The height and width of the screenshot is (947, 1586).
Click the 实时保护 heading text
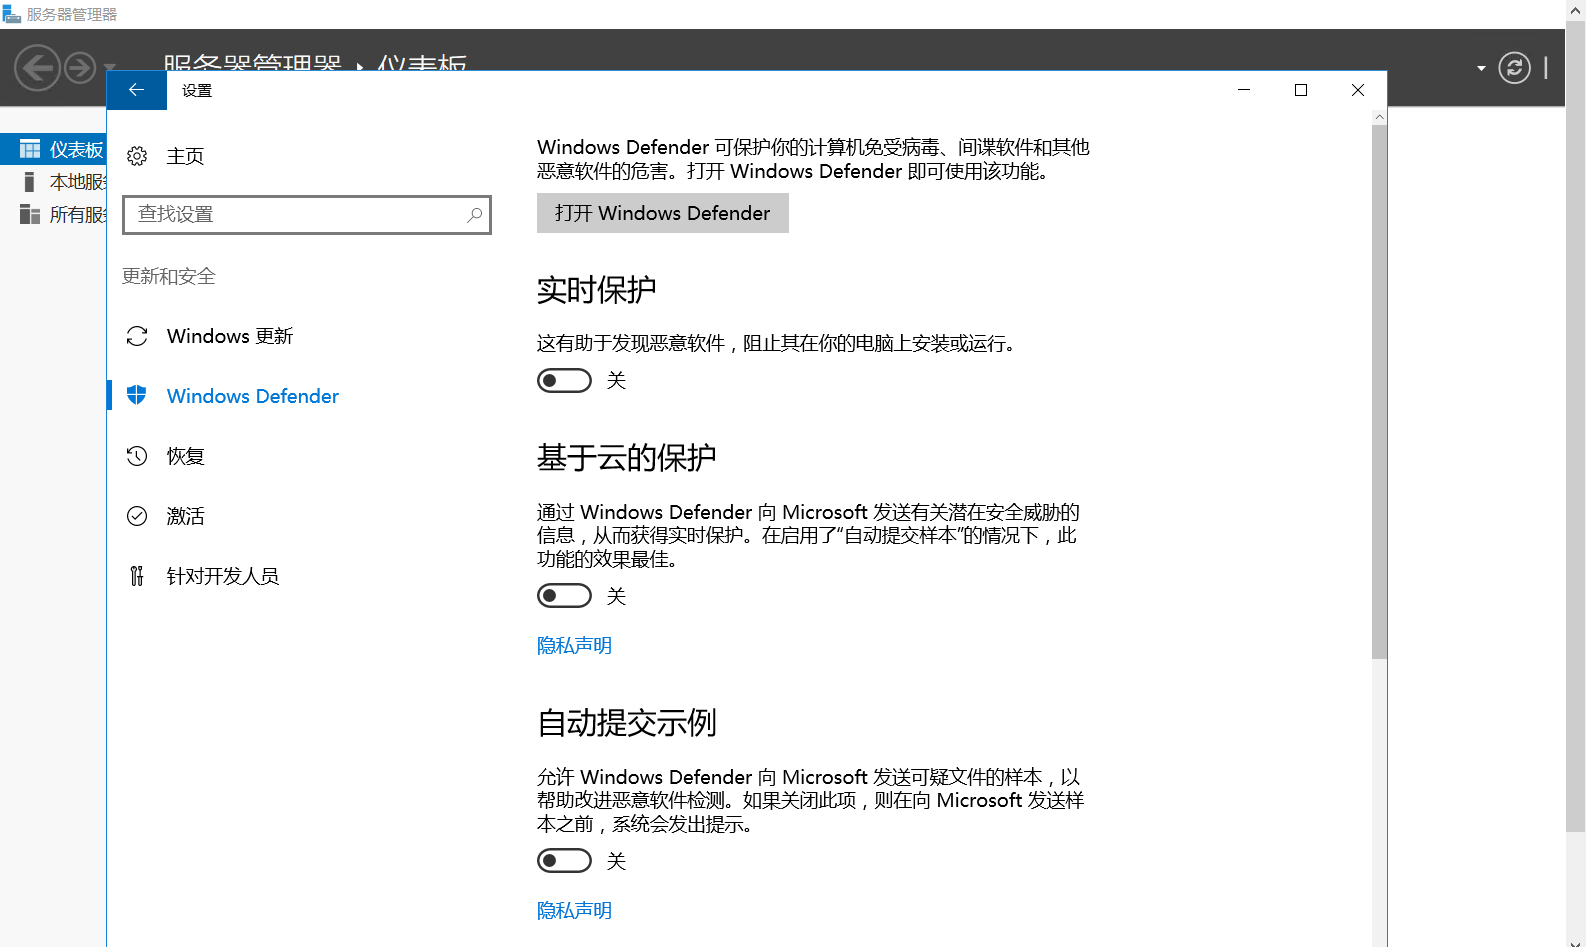[x=596, y=290]
